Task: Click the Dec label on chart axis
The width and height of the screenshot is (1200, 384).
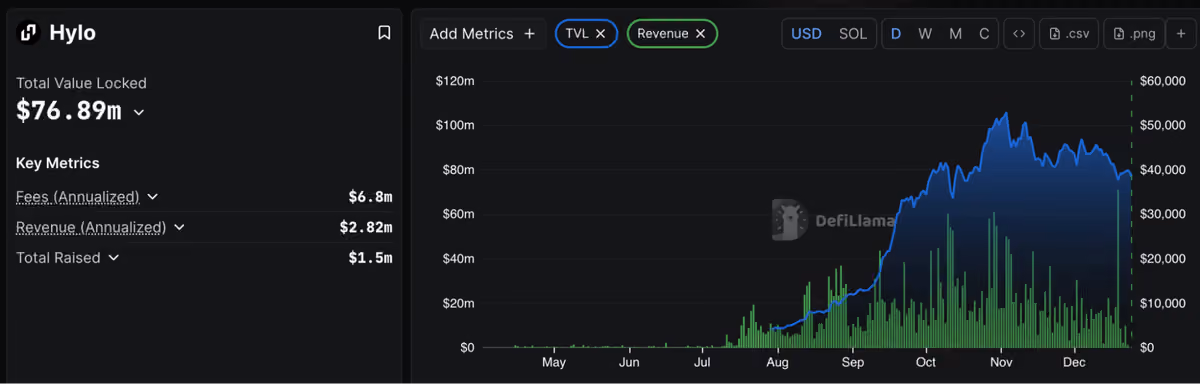Action: point(1074,362)
